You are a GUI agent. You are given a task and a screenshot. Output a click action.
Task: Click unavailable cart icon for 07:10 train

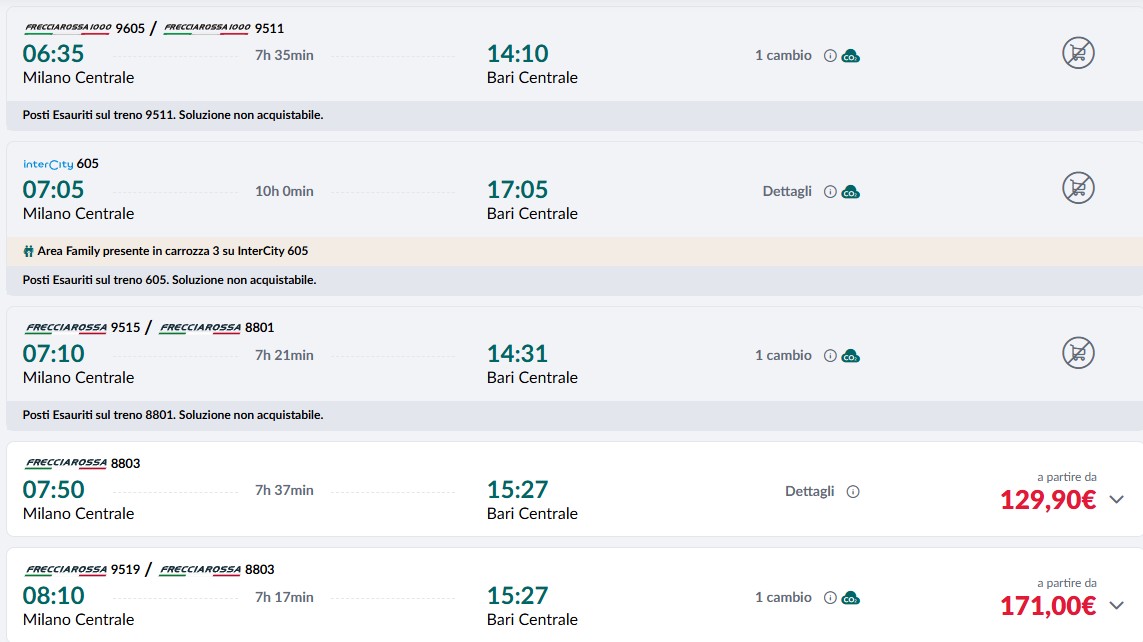click(1078, 353)
